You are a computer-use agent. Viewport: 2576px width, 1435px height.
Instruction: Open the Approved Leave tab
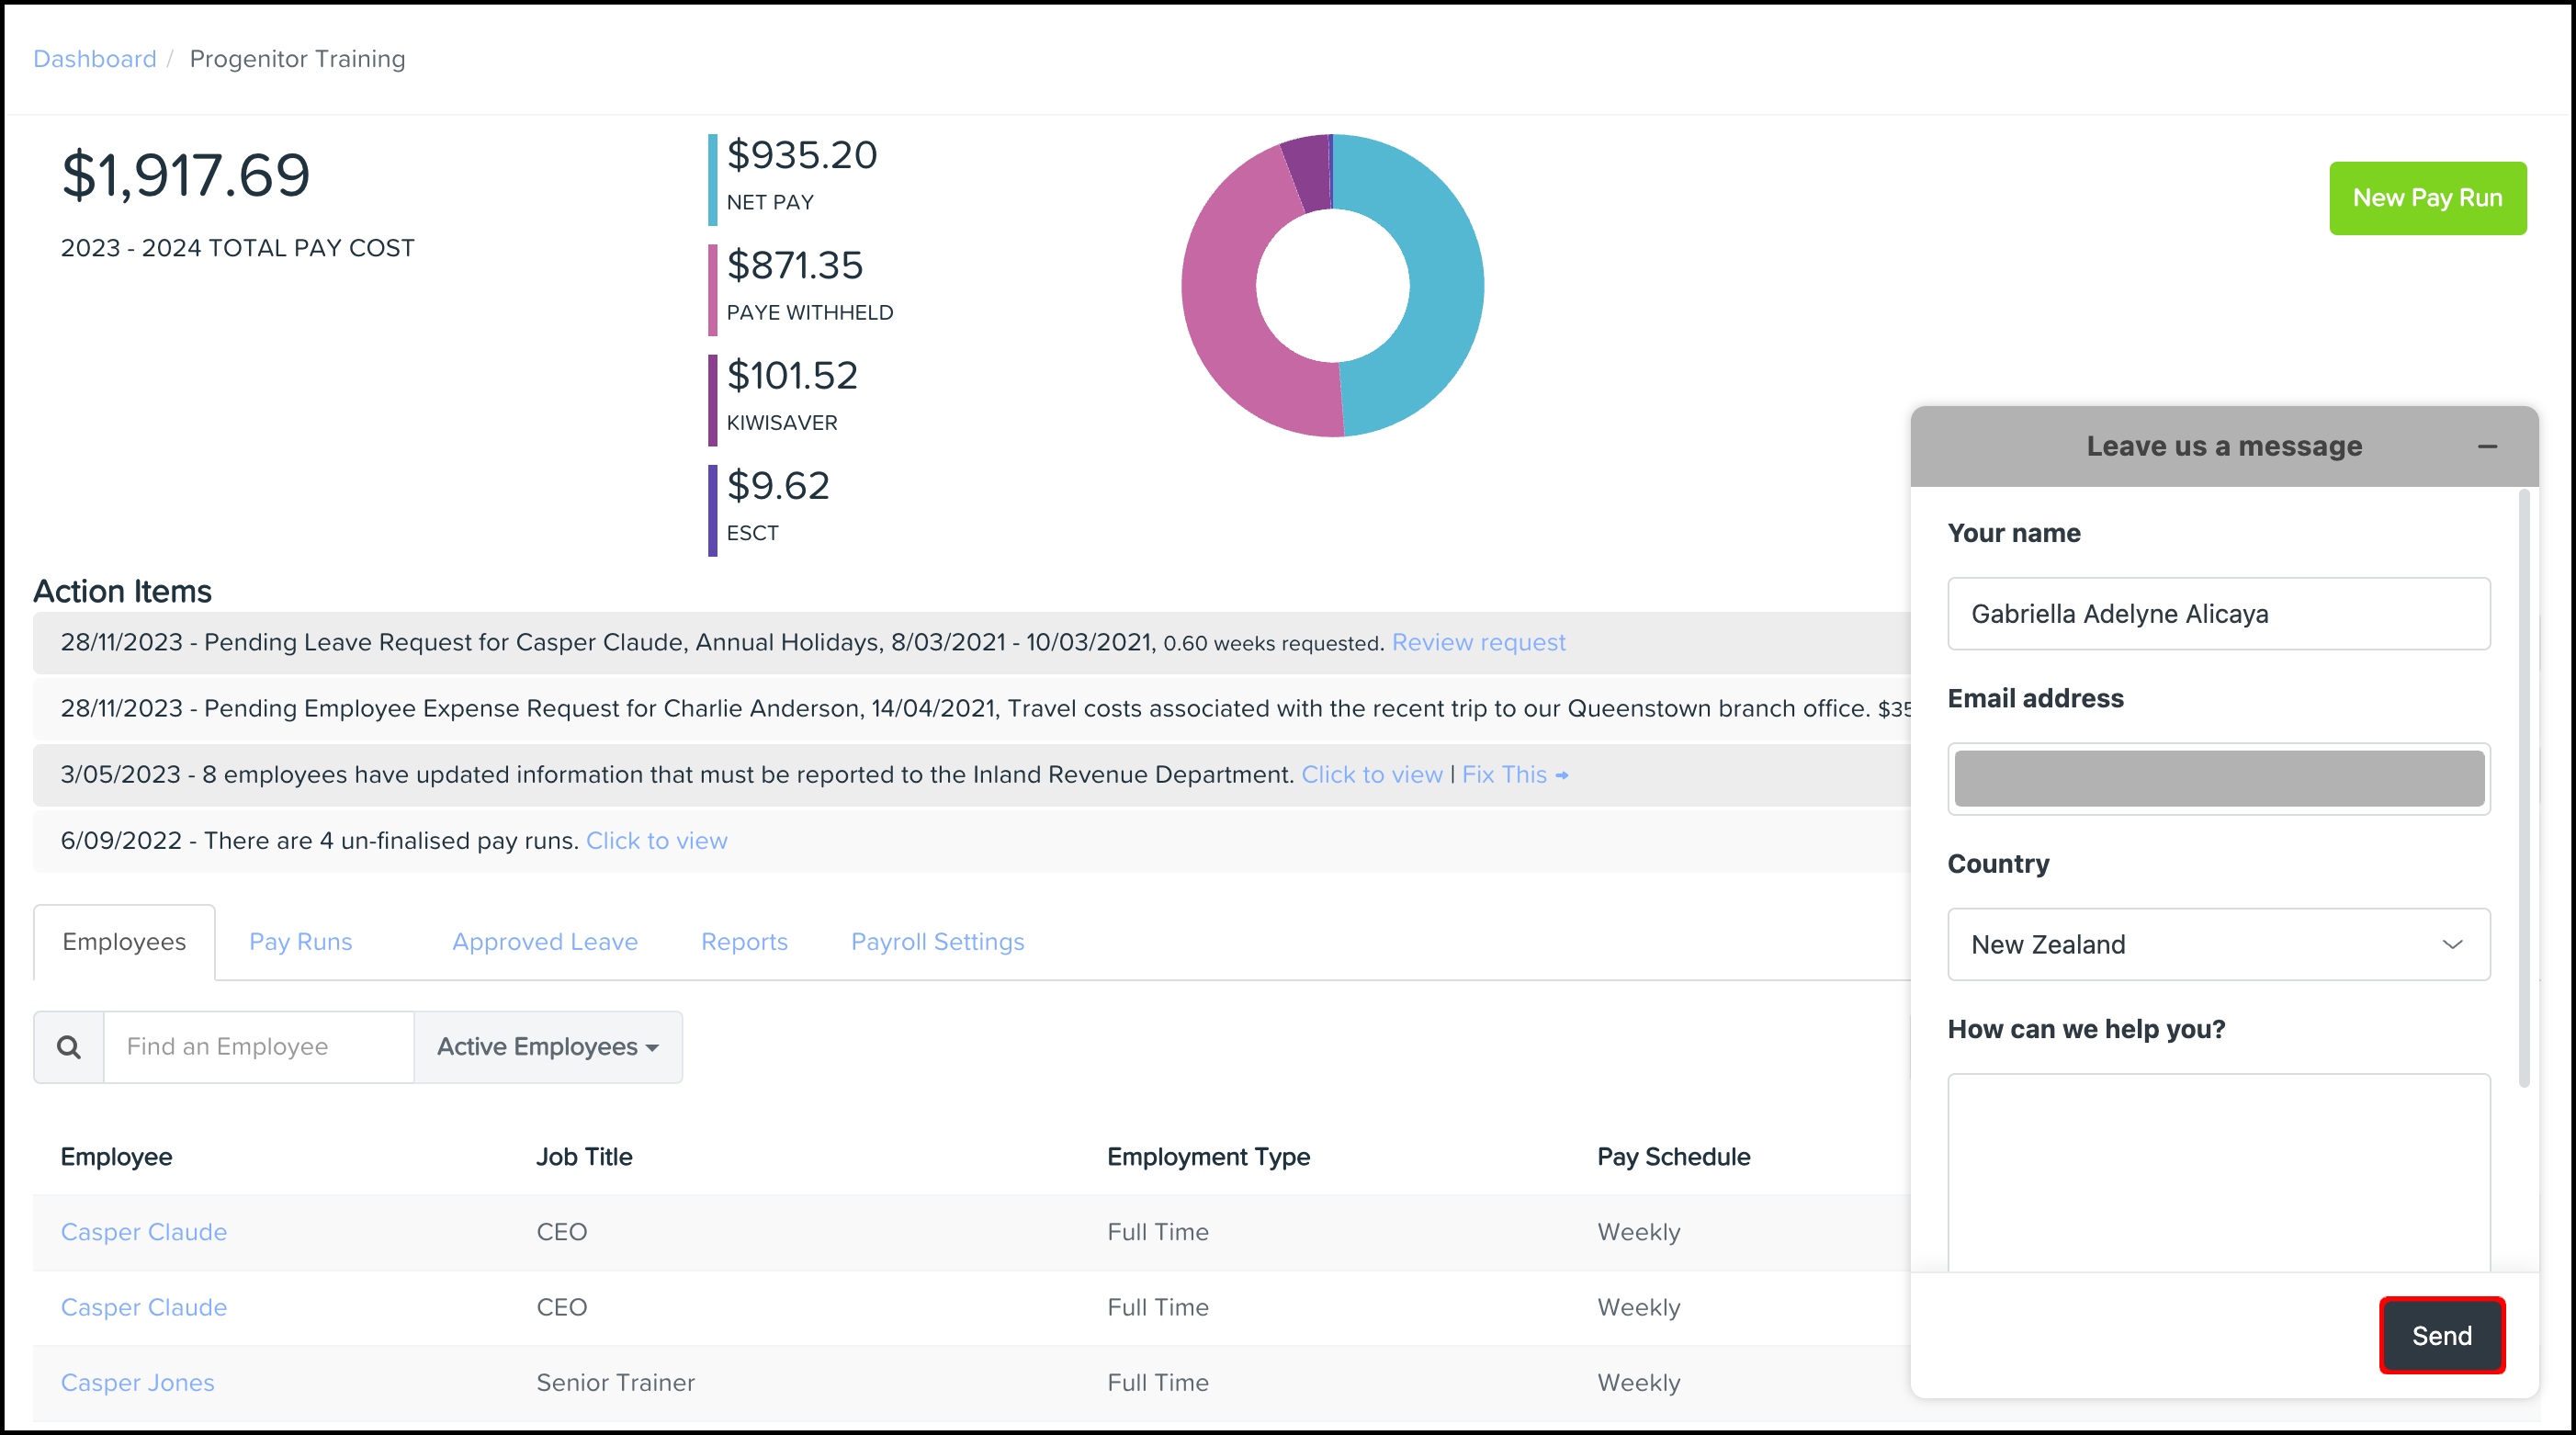544,942
